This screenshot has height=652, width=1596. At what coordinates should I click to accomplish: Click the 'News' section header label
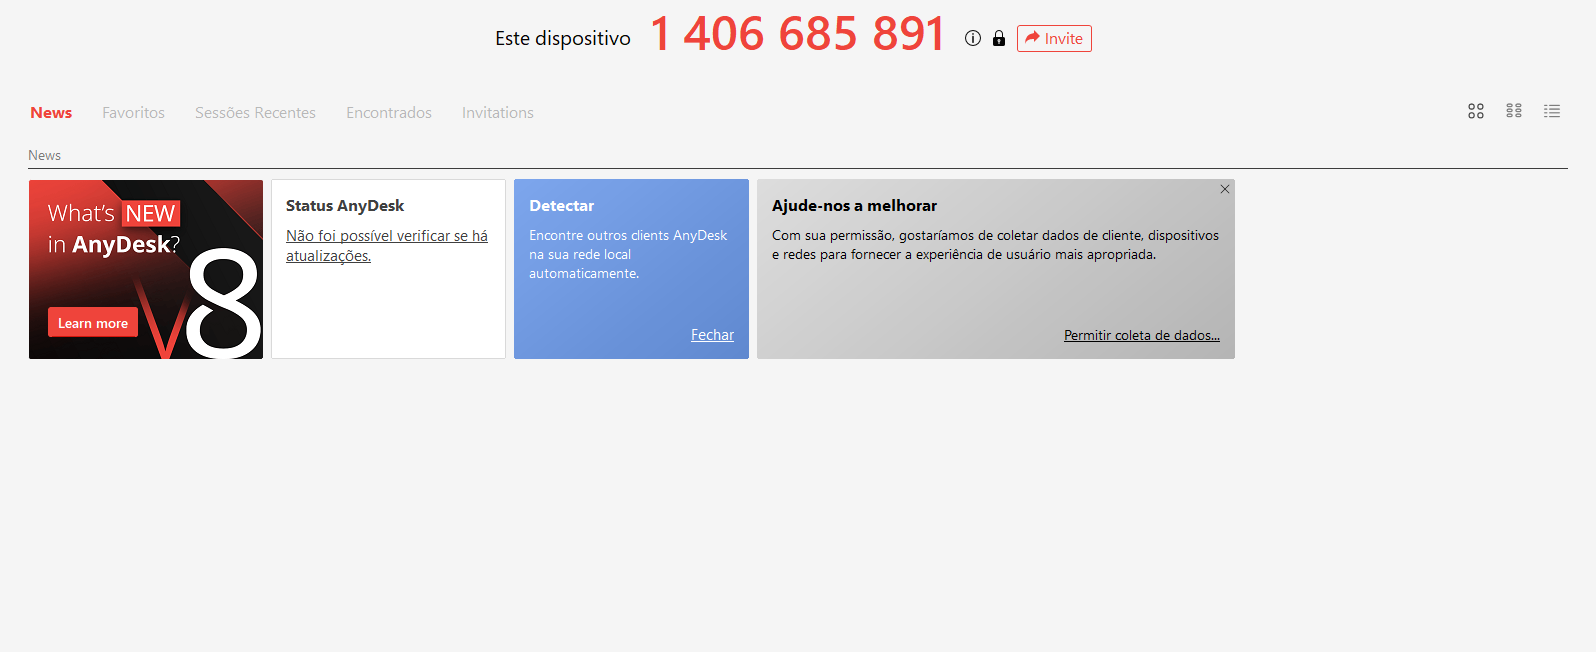[x=44, y=155]
